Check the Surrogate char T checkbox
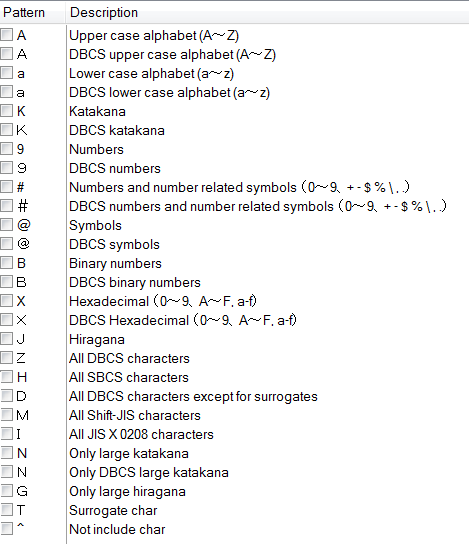The height and width of the screenshot is (544, 471). click(6, 510)
